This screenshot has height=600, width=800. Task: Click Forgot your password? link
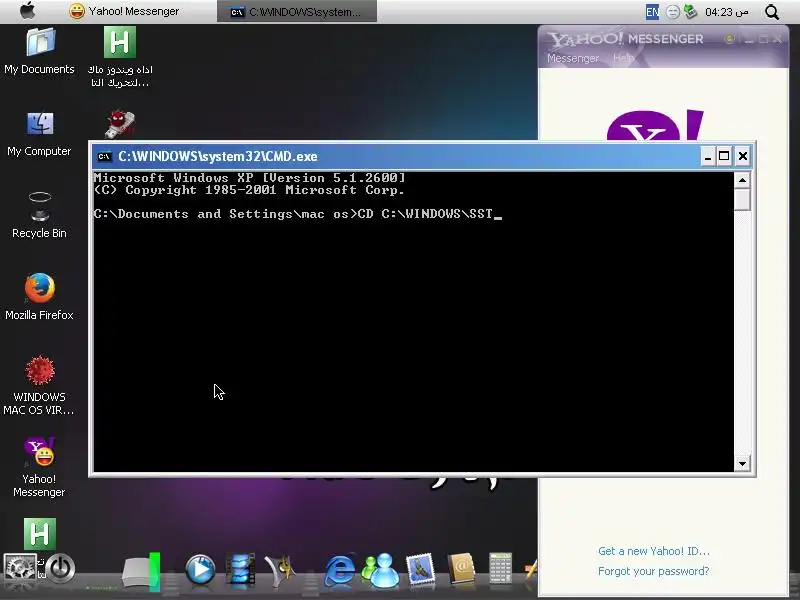click(654, 571)
